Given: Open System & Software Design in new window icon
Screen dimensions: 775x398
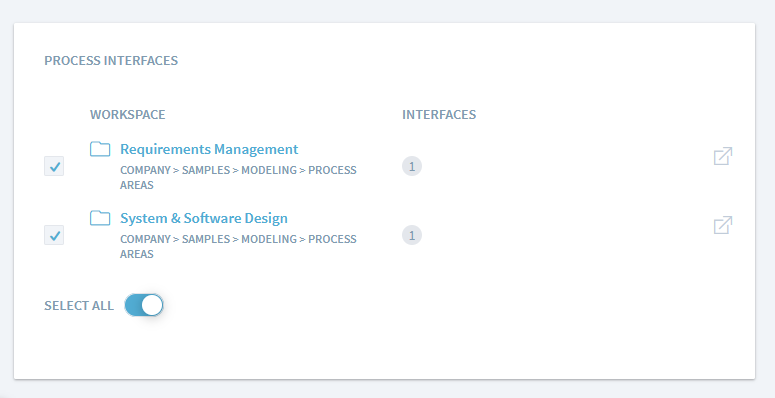Looking at the screenshot, I should click(x=723, y=225).
